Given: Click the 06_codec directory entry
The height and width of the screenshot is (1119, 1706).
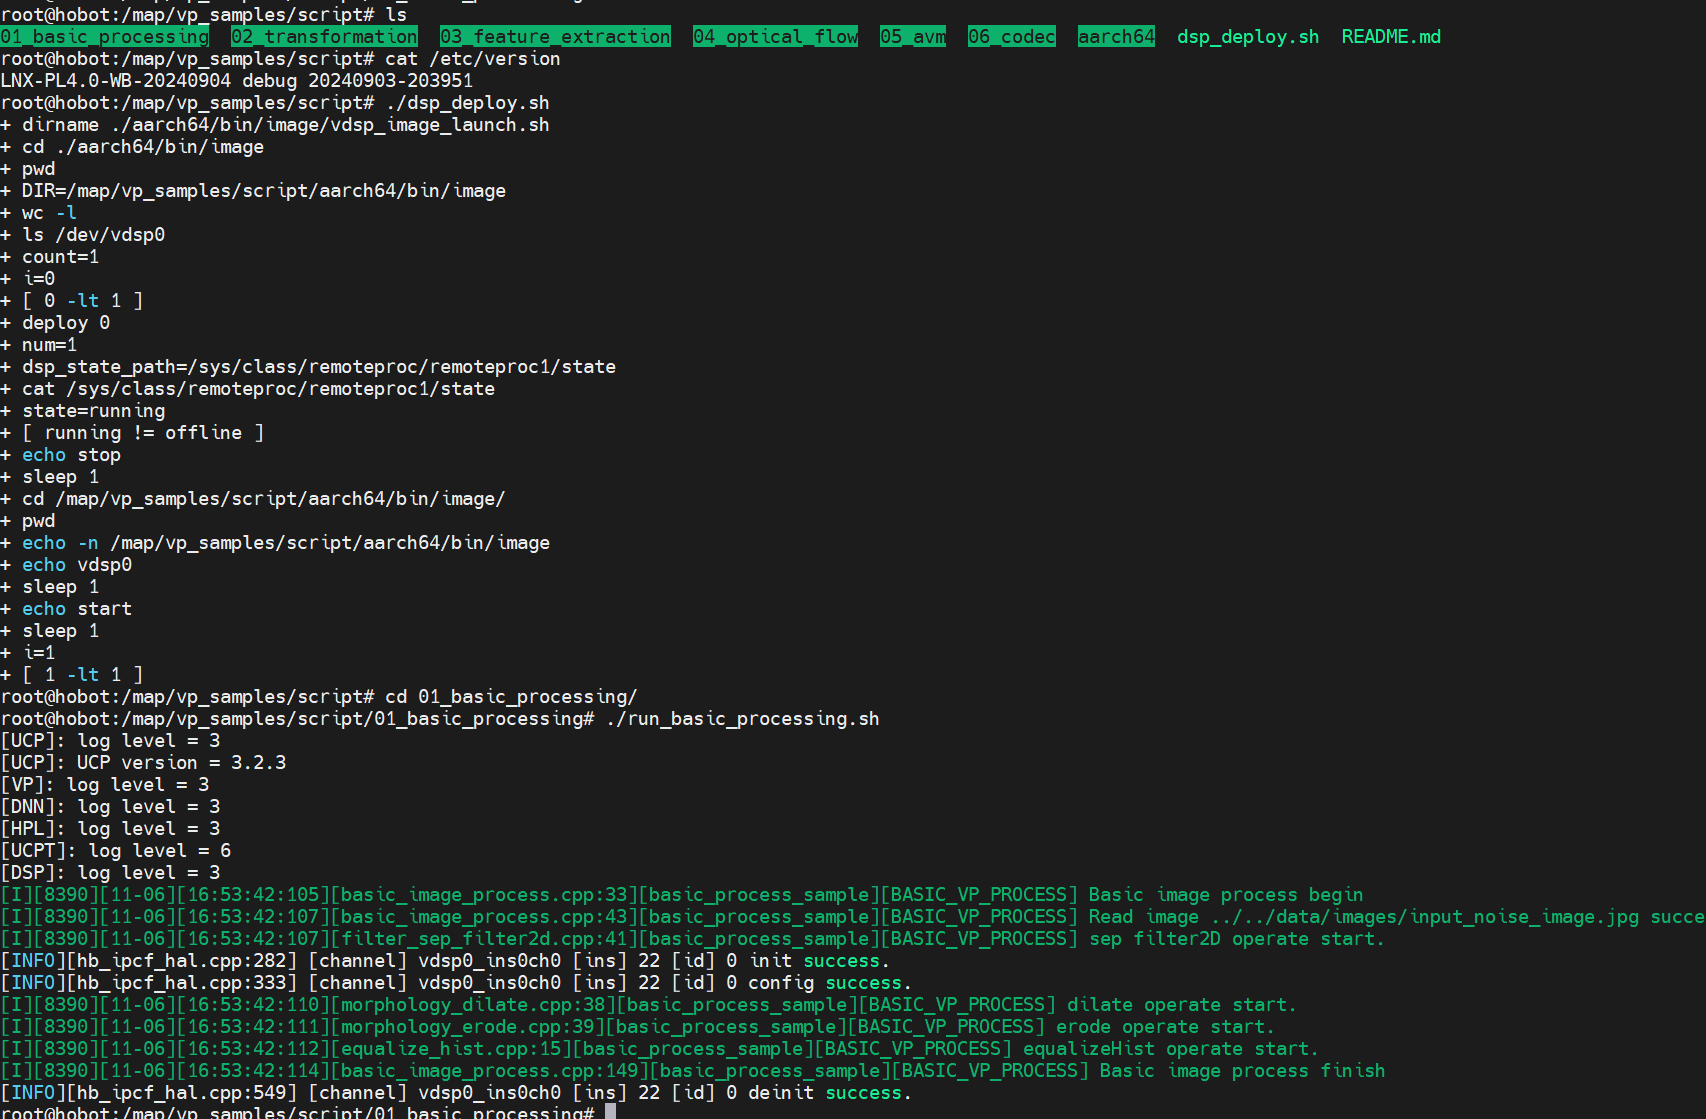Looking at the screenshot, I should pyautogui.click(x=1011, y=37).
